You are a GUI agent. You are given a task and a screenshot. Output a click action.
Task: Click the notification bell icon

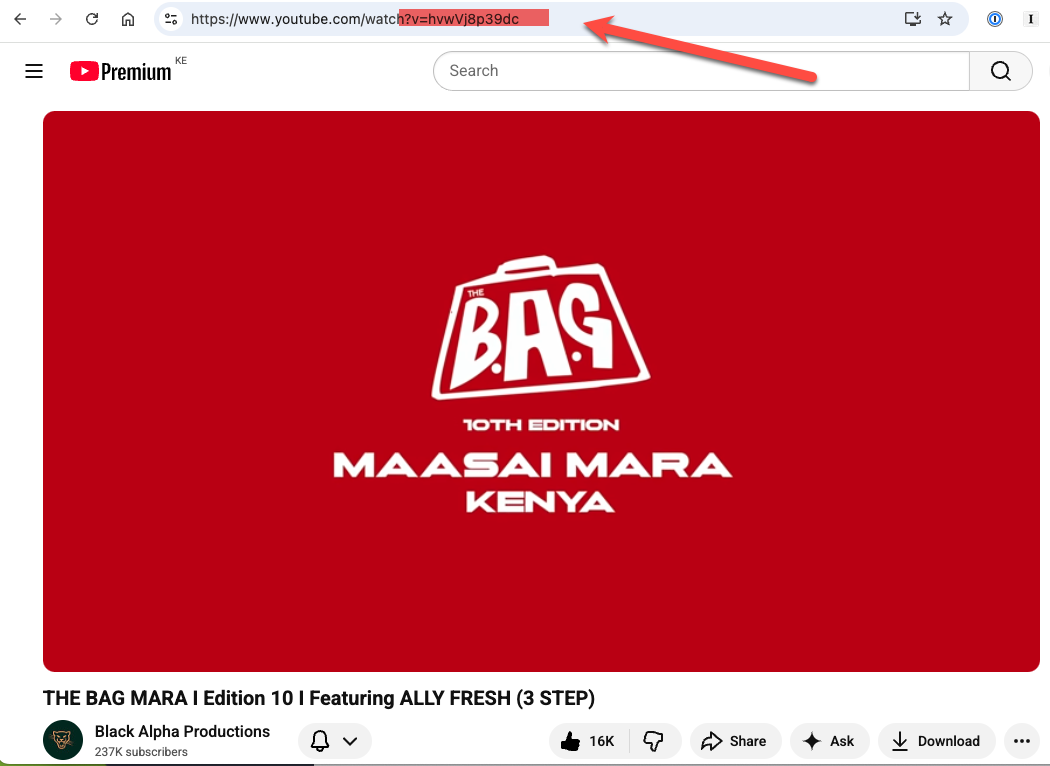click(x=318, y=740)
